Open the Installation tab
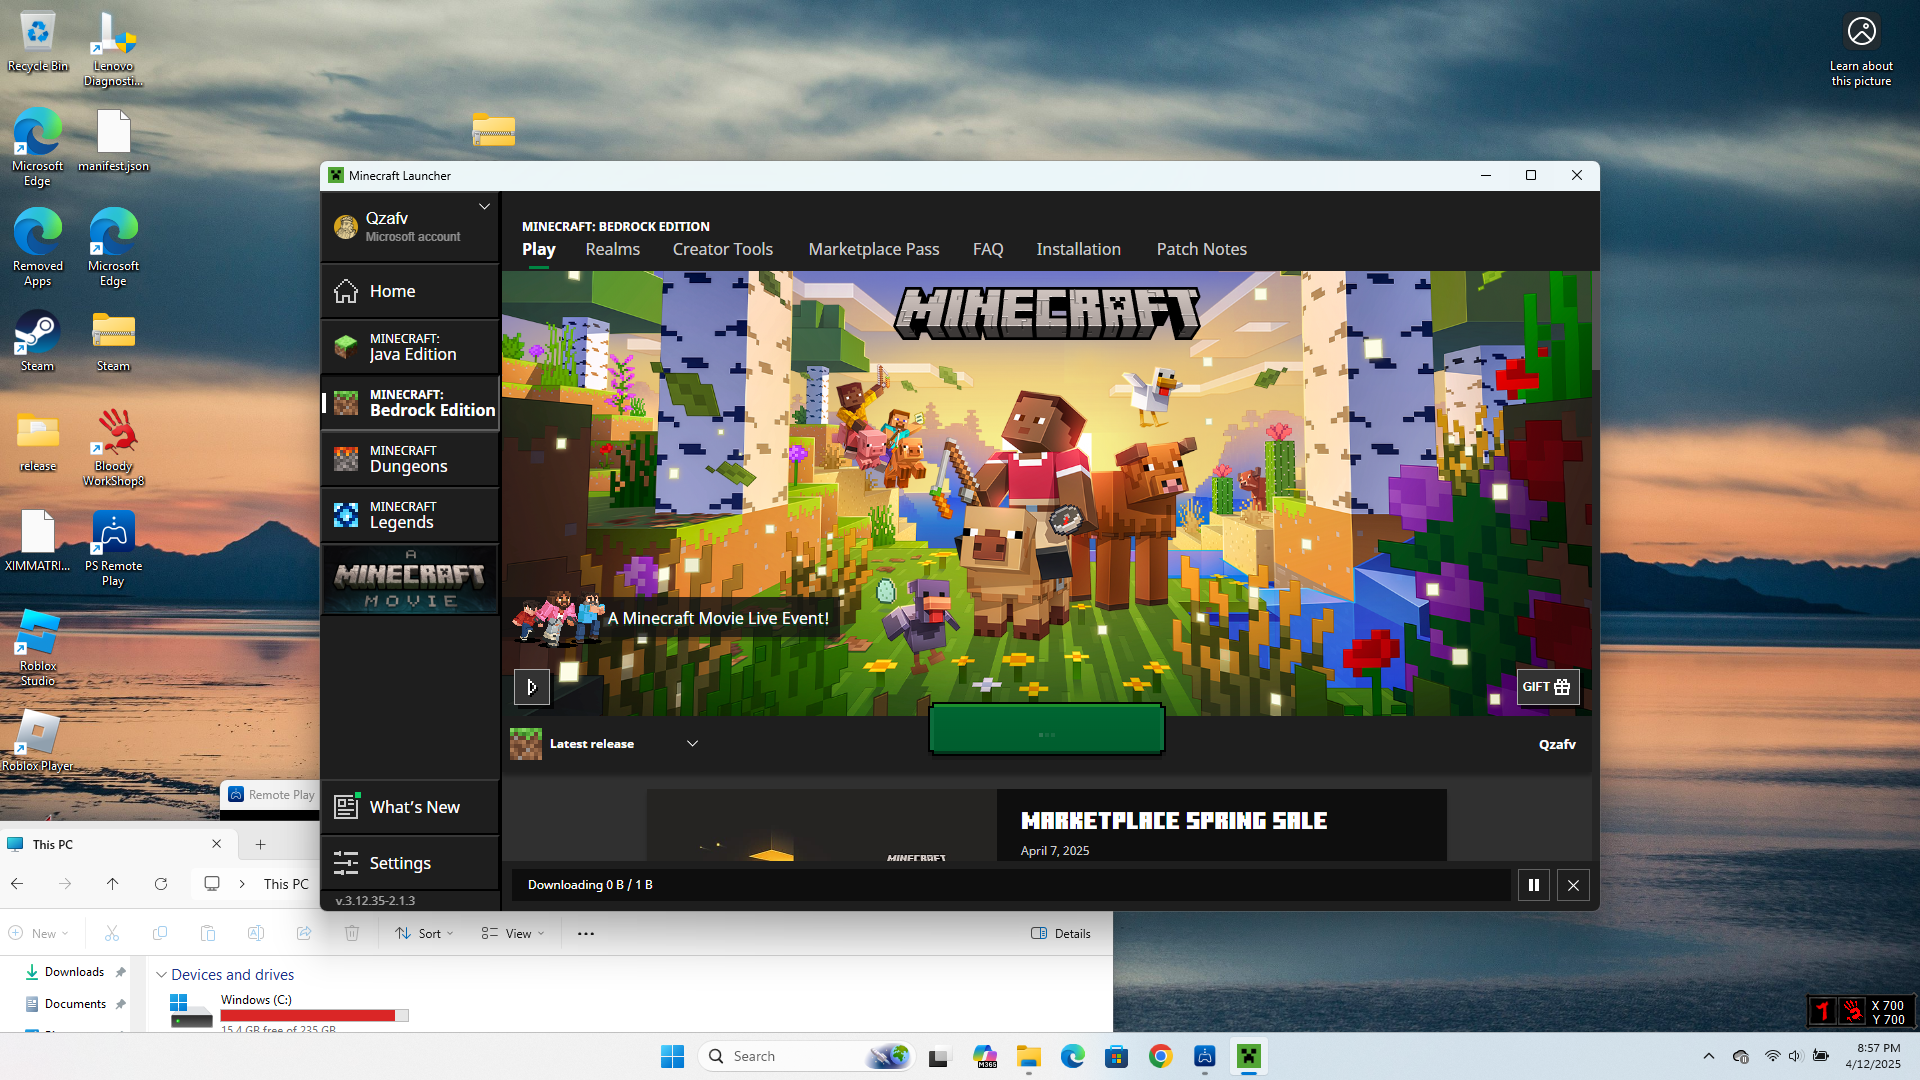1920x1080 pixels. [x=1078, y=249]
